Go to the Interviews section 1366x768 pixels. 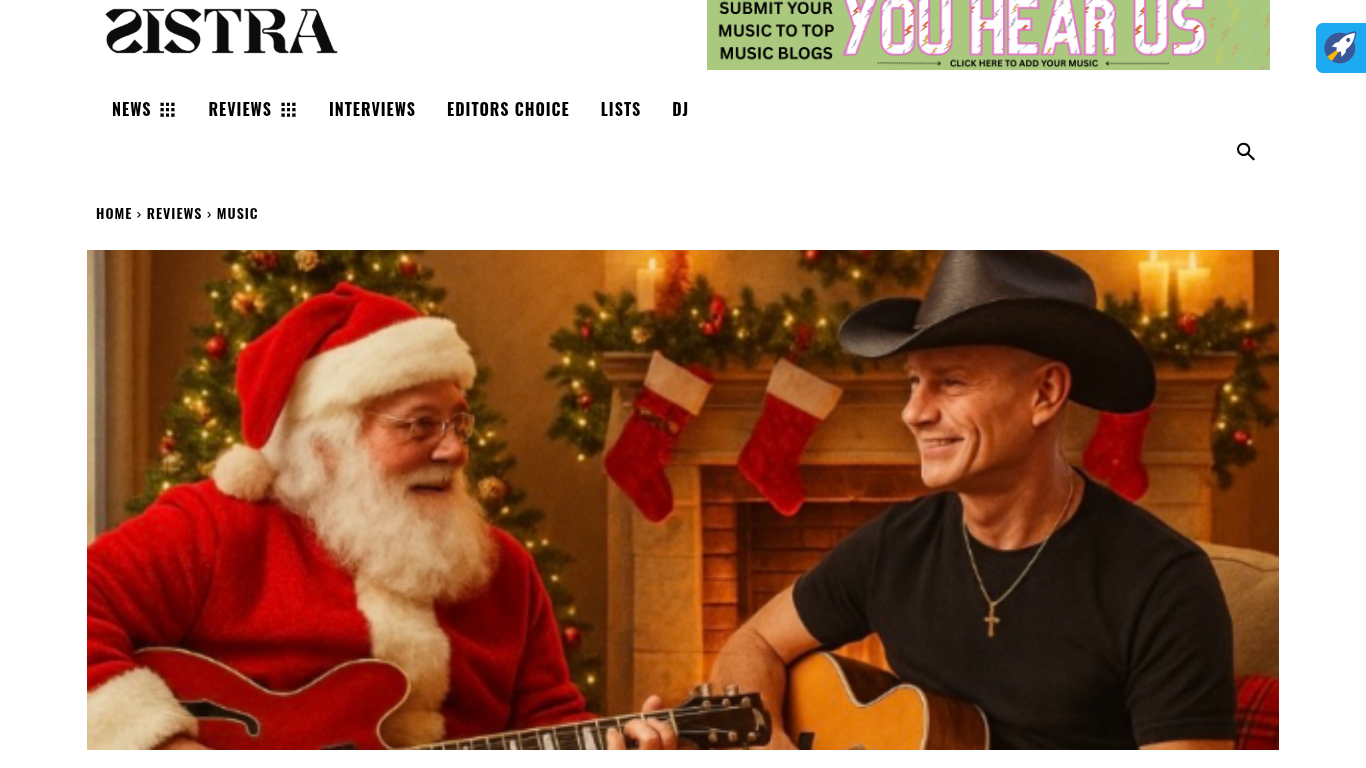point(372,109)
